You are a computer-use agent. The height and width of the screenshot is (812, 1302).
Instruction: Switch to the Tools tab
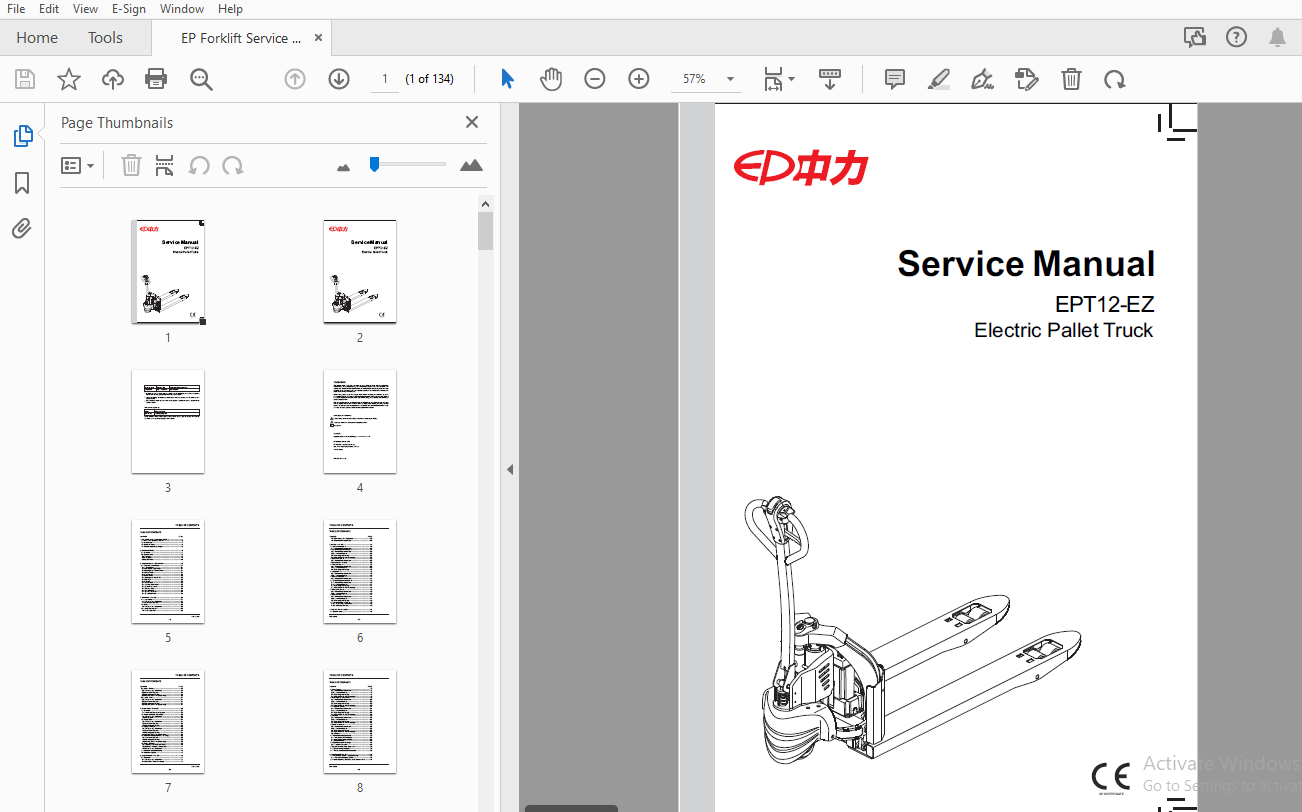[105, 38]
